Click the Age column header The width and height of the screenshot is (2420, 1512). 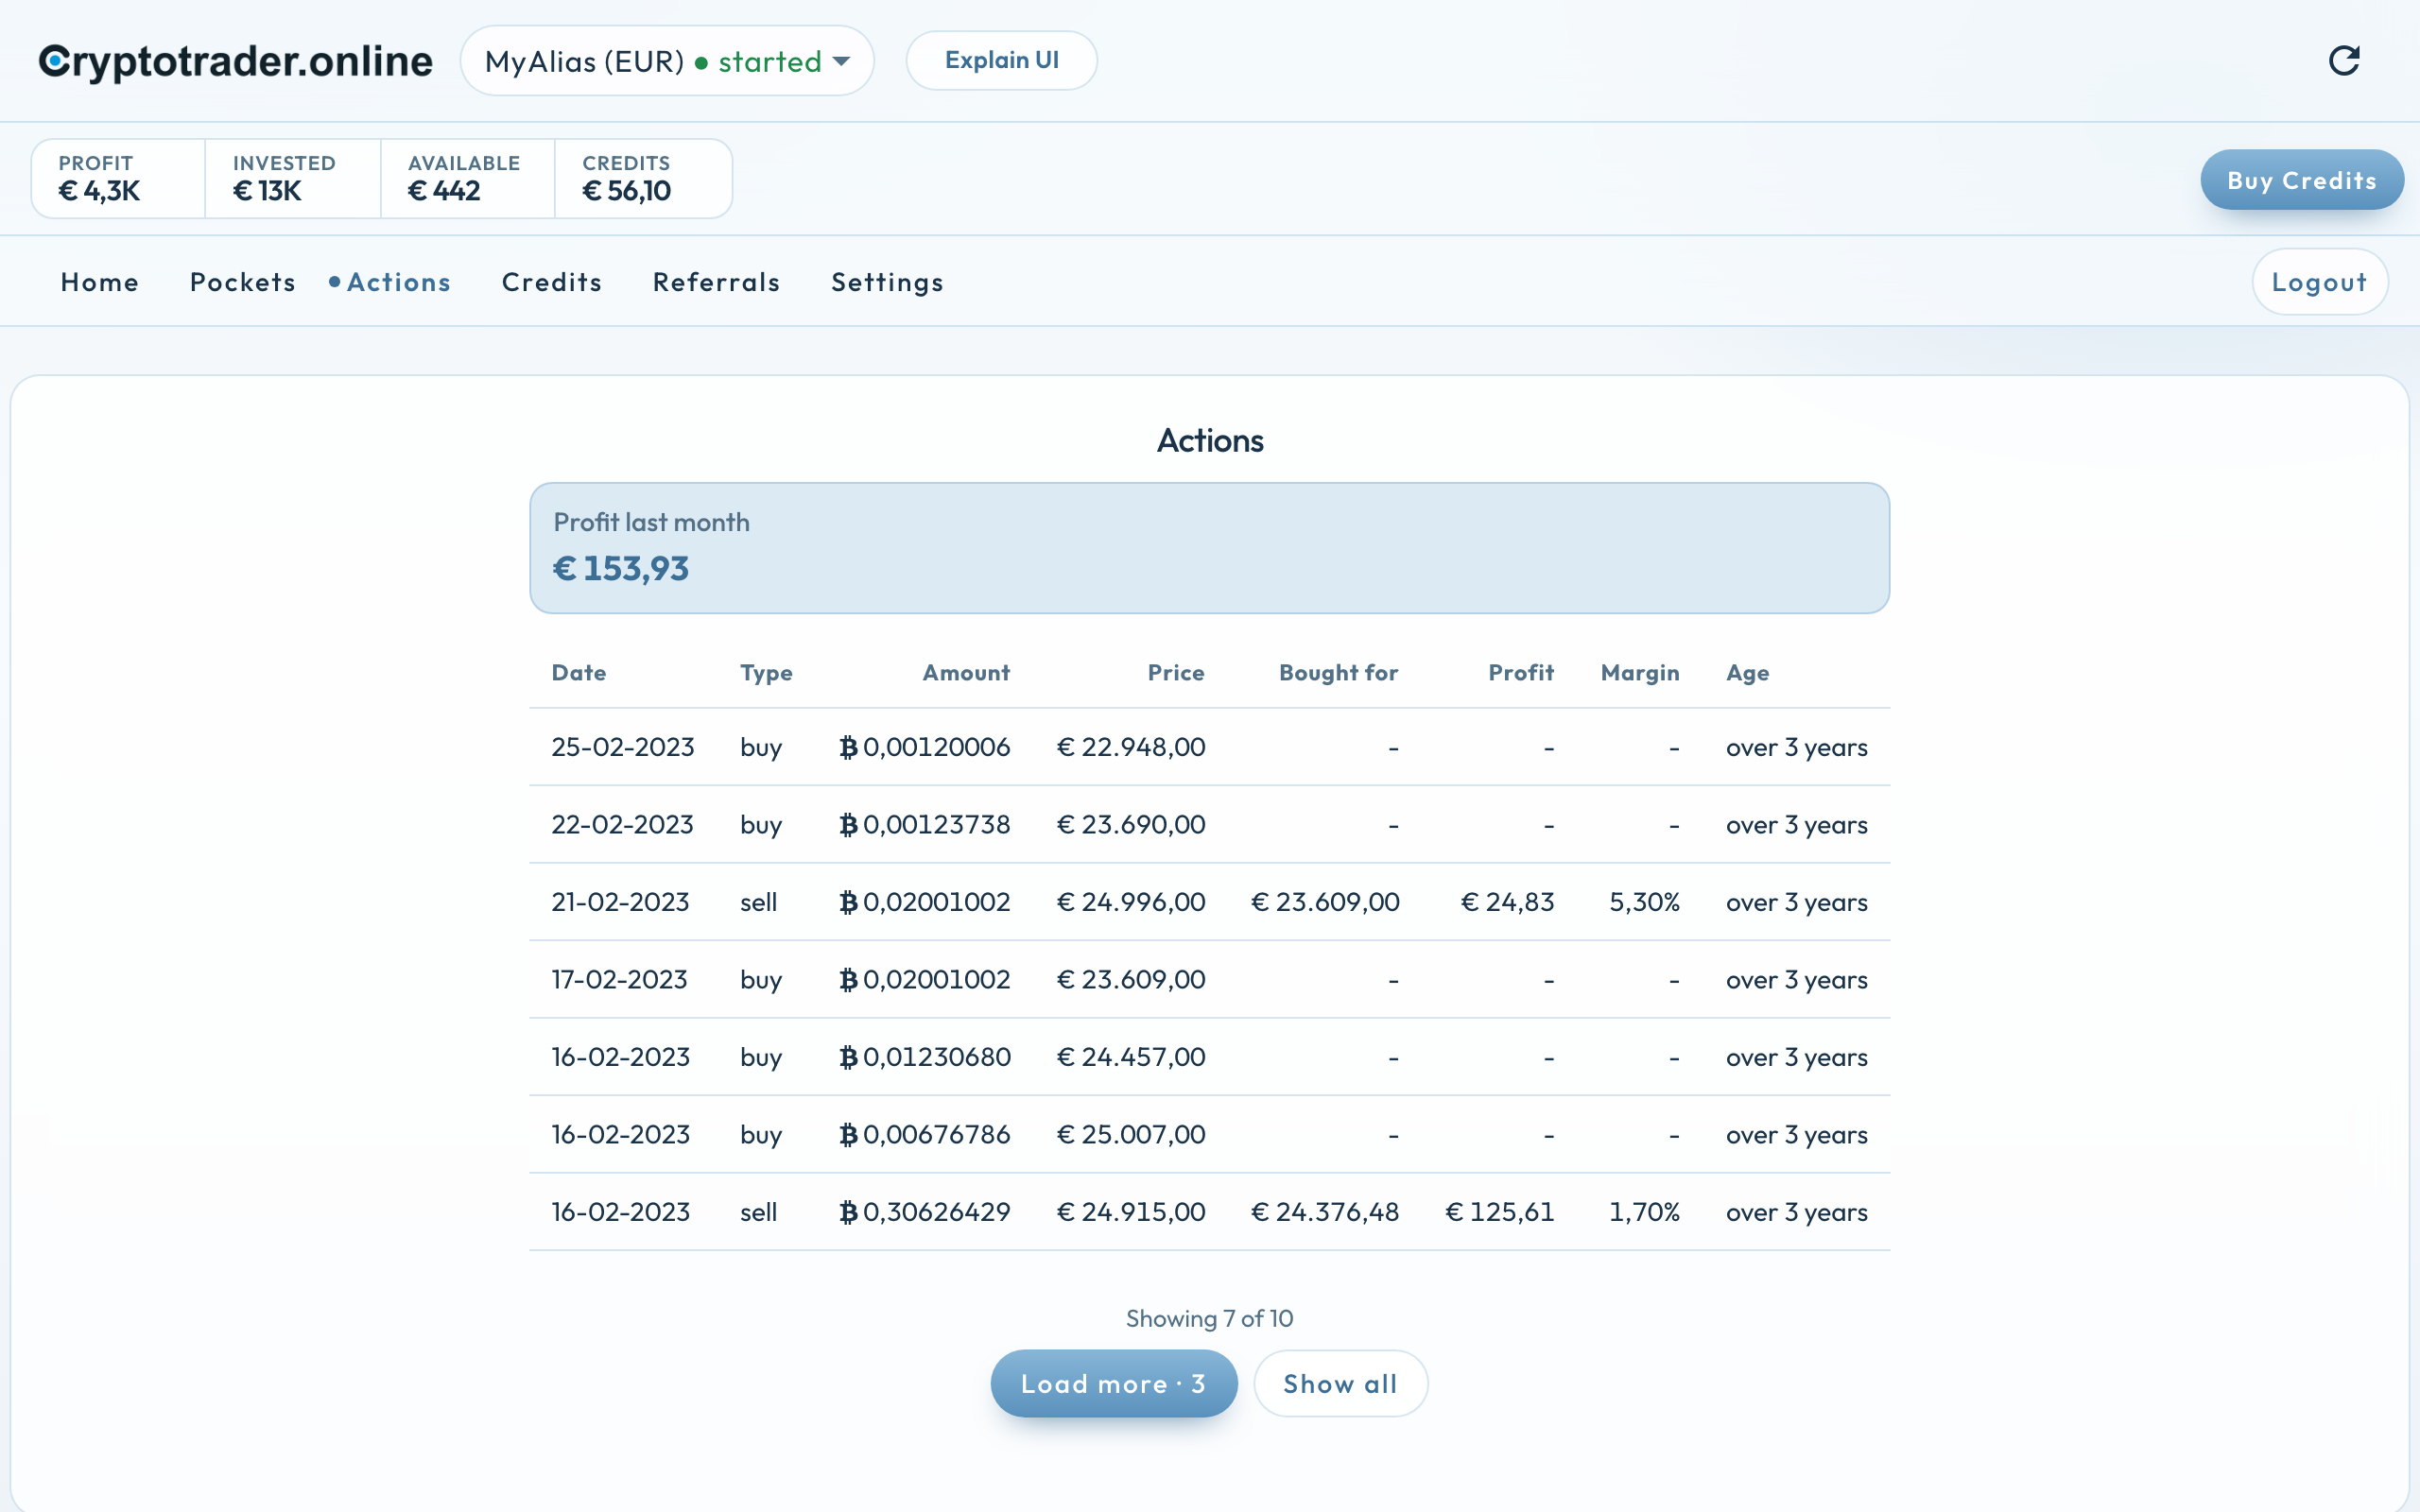(x=1747, y=673)
